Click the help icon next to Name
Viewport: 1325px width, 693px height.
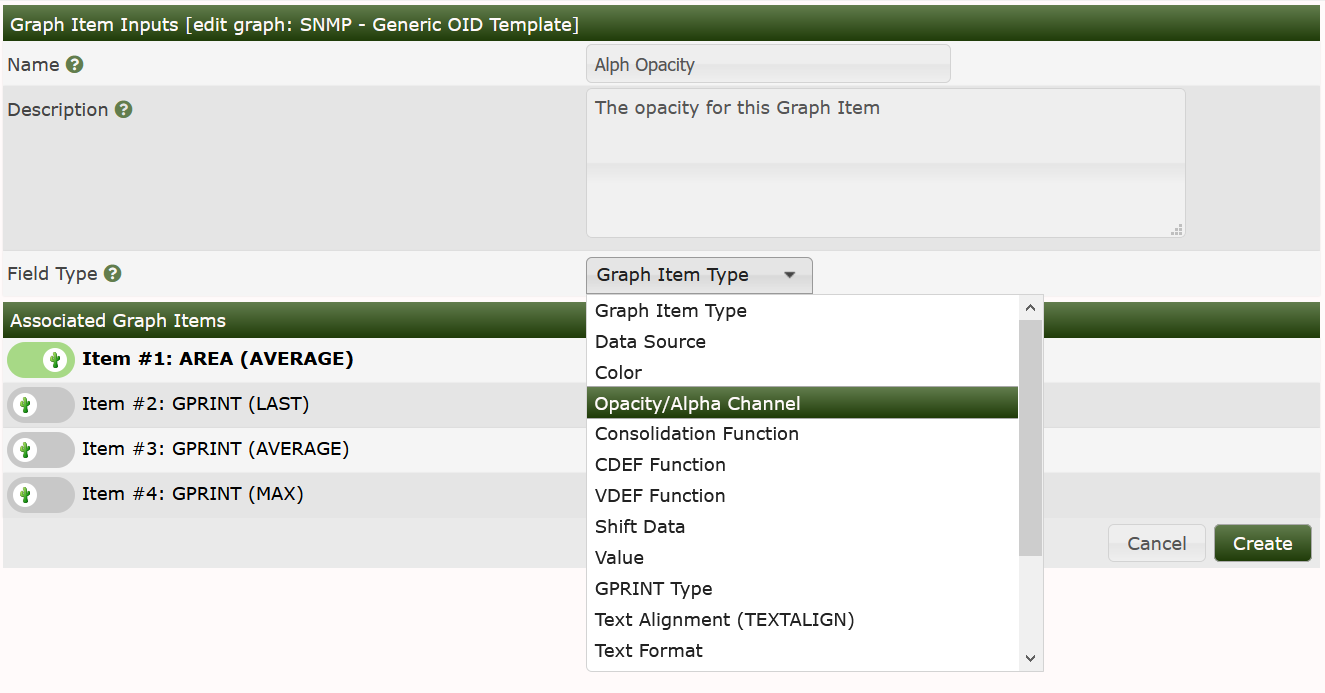[75, 64]
